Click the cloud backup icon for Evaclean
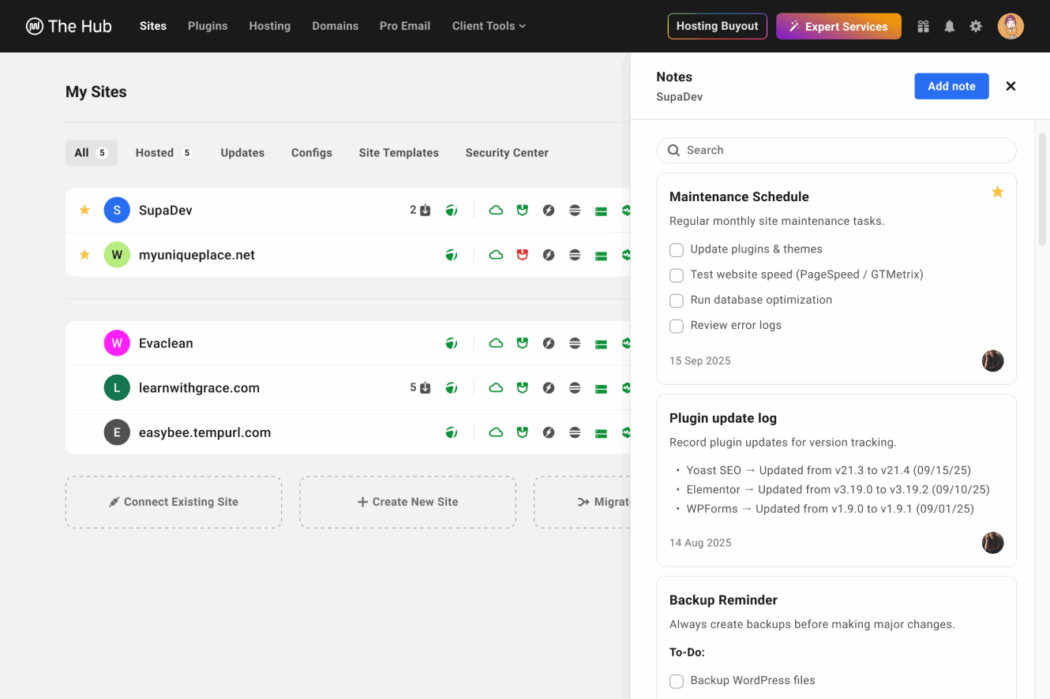Viewport: 1050px width, 699px height. tap(495, 343)
